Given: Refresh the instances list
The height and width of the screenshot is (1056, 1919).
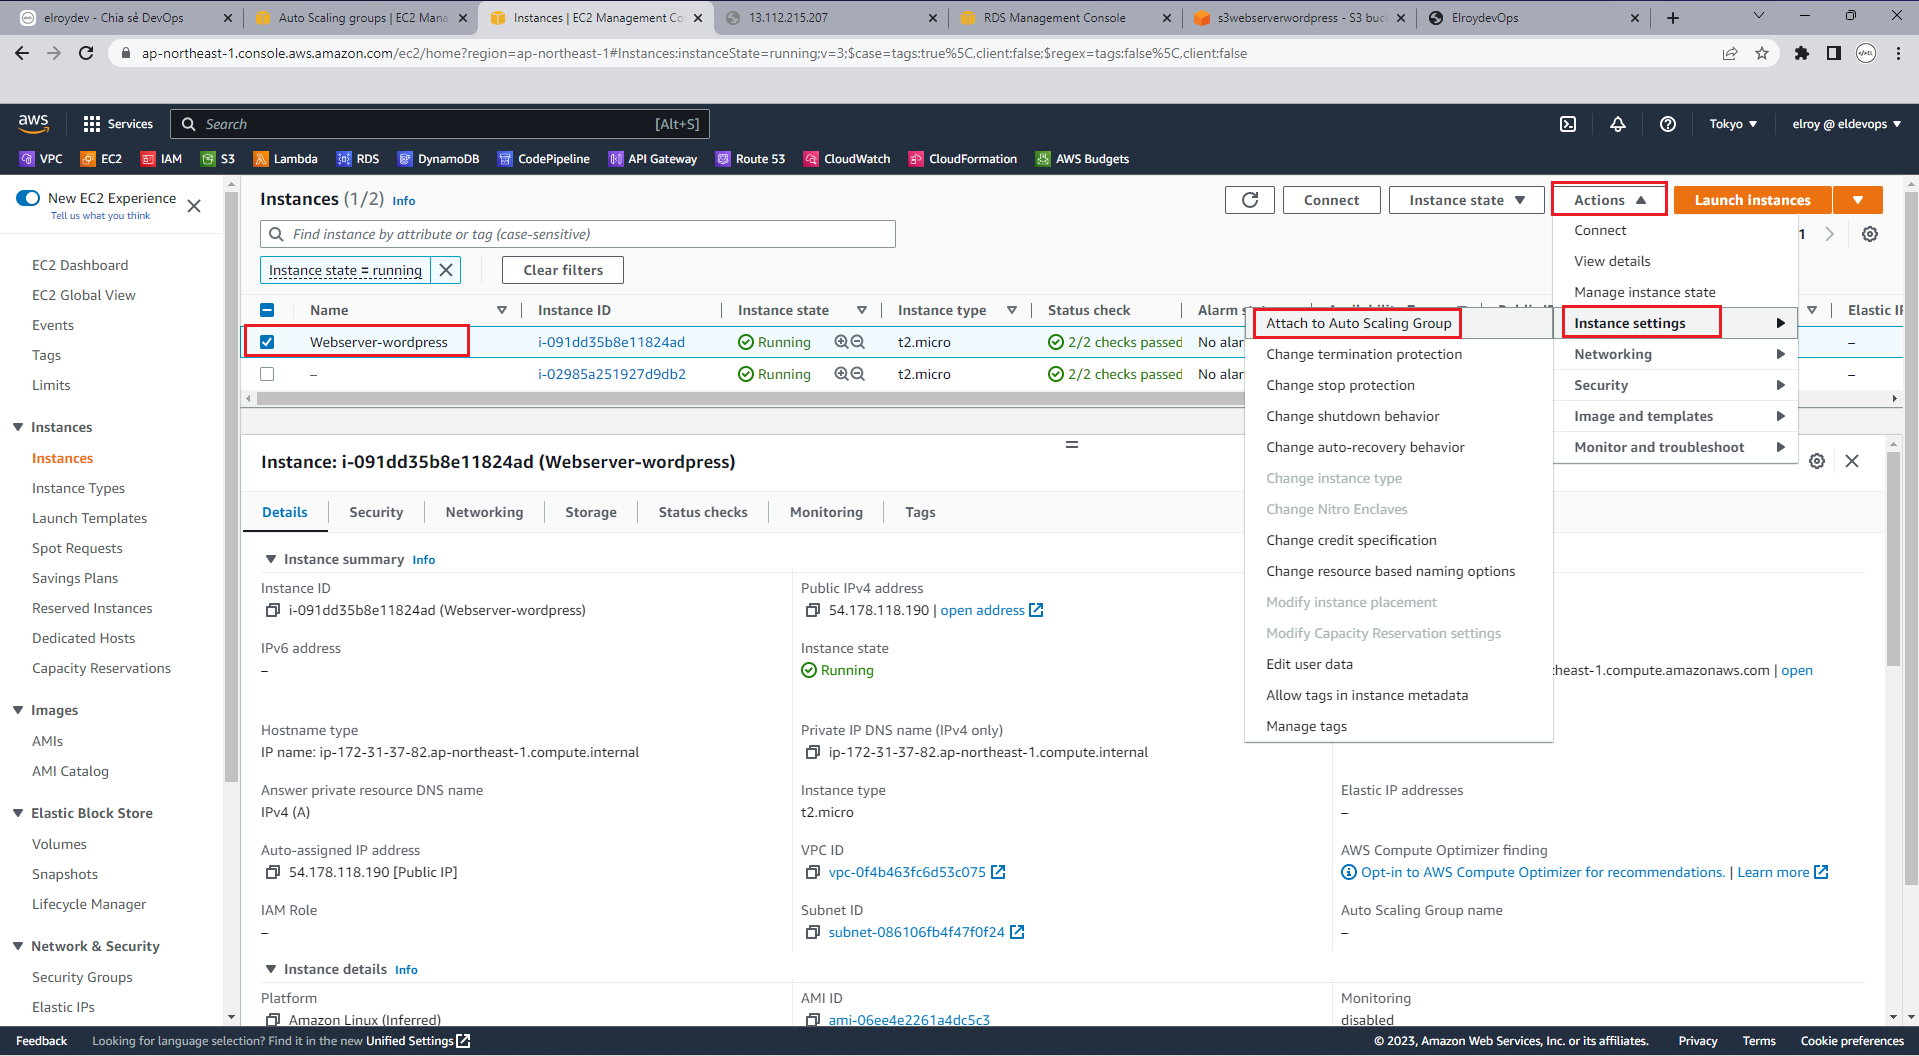Looking at the screenshot, I should 1250,200.
